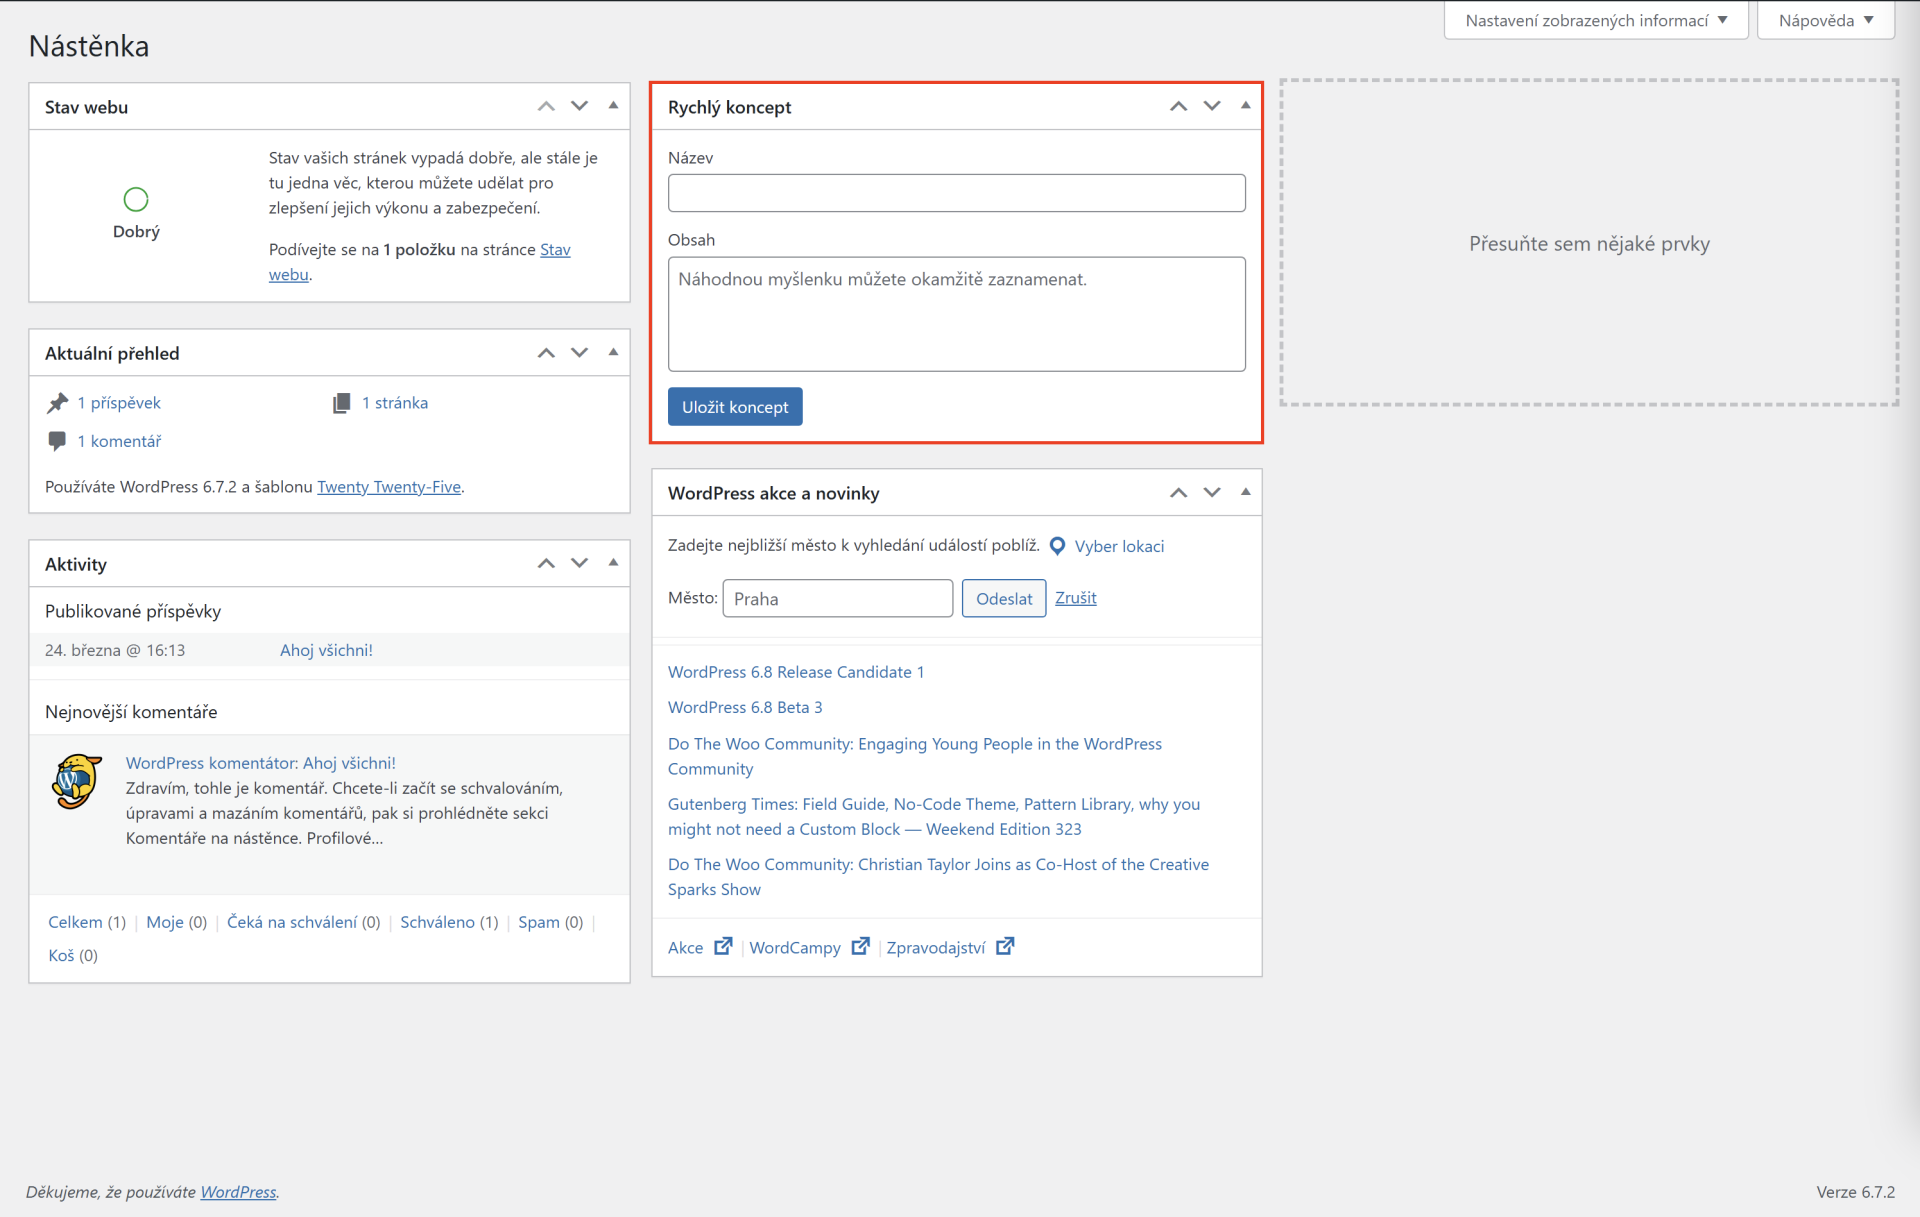The image size is (1920, 1217).
Task: Move WordPress akce a novinky panel up
Action: coord(1179,492)
